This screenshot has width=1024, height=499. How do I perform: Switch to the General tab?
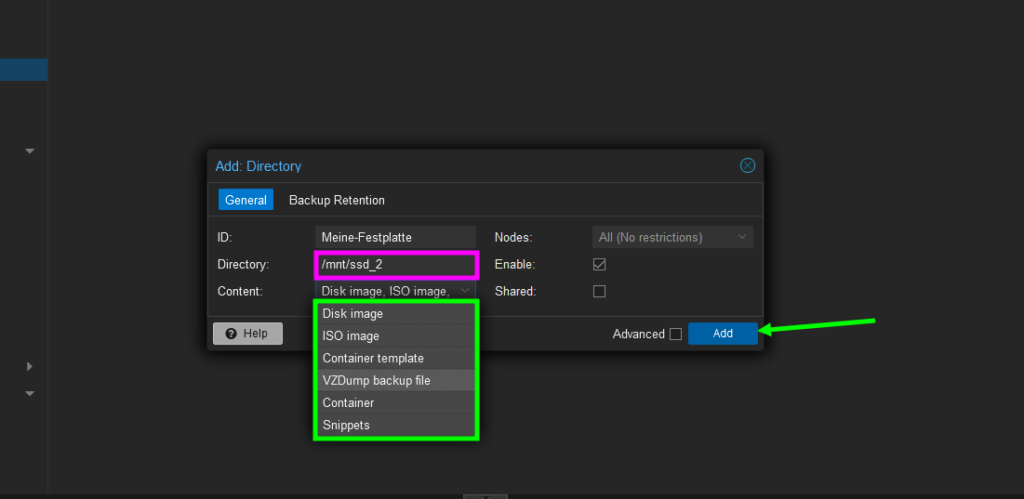(245, 200)
